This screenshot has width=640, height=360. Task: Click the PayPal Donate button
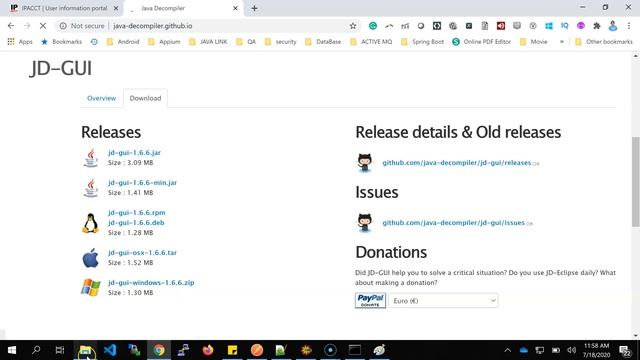(x=370, y=300)
